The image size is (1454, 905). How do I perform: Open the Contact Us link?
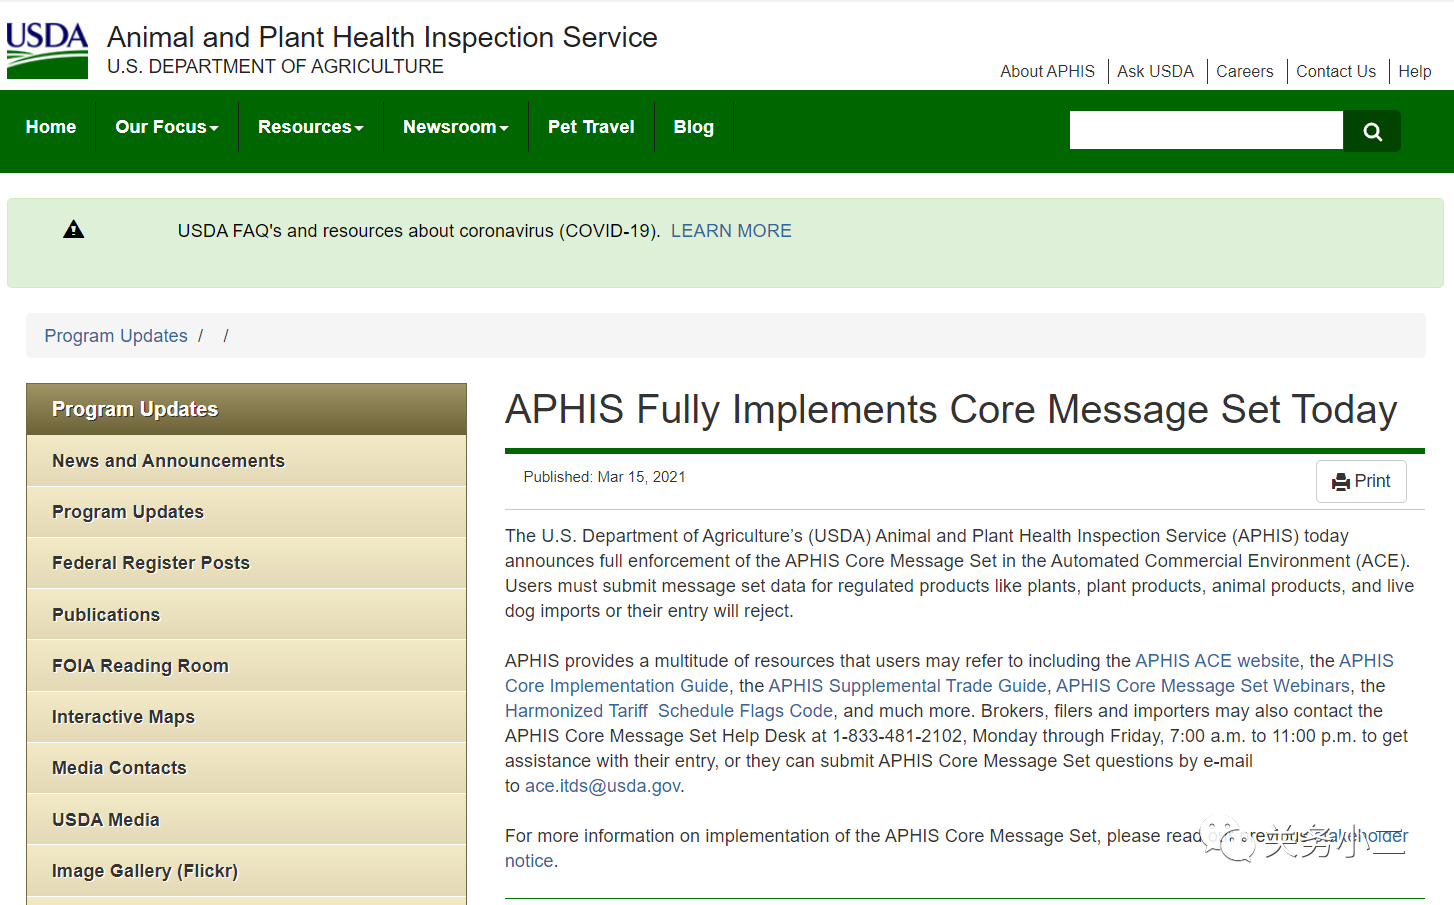pyautogui.click(x=1336, y=71)
